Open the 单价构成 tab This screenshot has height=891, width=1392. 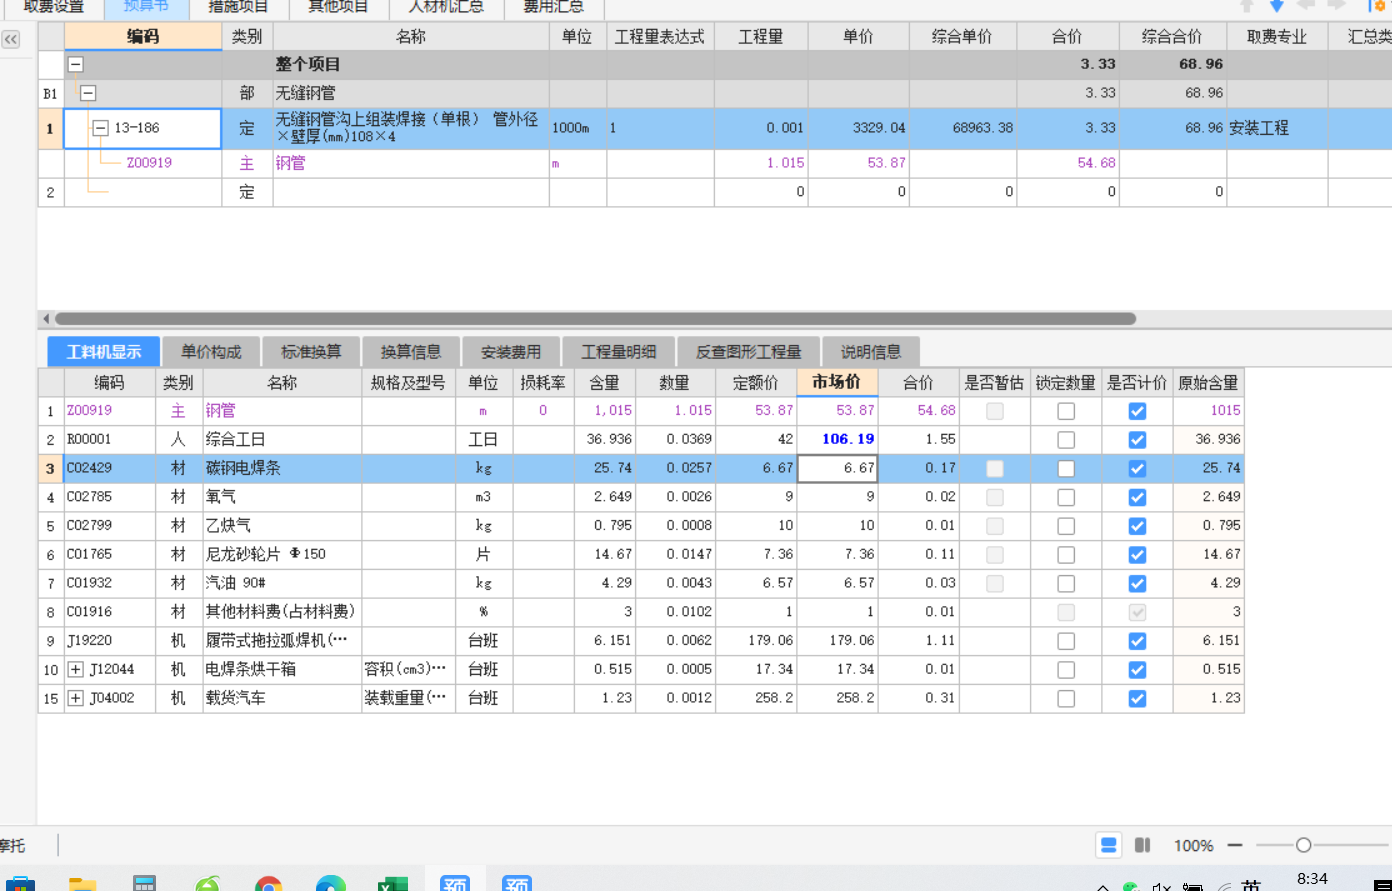(211, 352)
